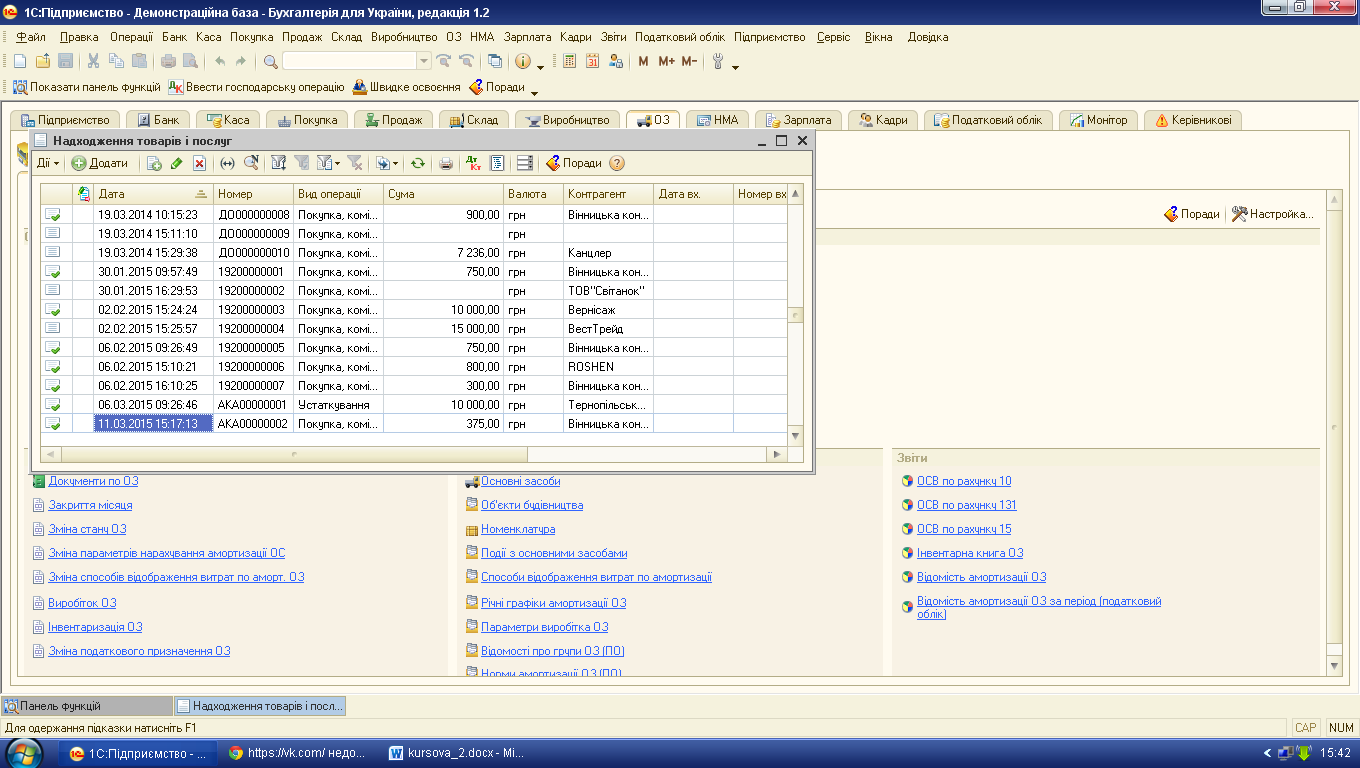This screenshot has height=768, width=1360.
Task: Select the row with ТОВ"Світанок"
Action: click(x=414, y=291)
